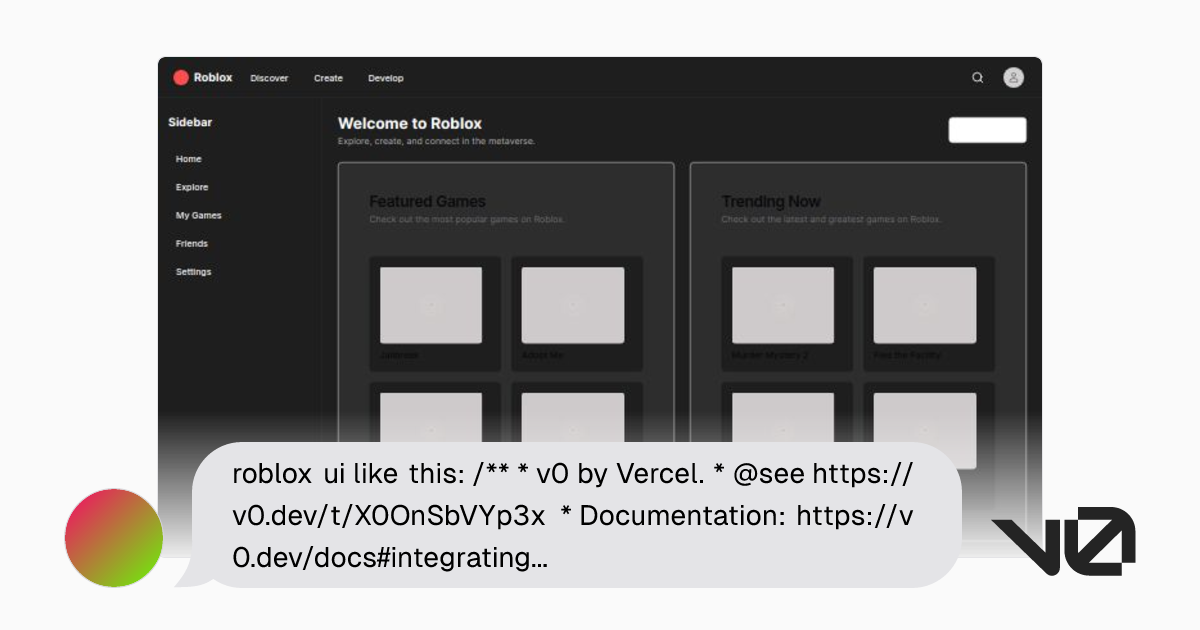This screenshot has width=1200, height=630.
Task: Click the white button near the page header
Action: pos(987,130)
